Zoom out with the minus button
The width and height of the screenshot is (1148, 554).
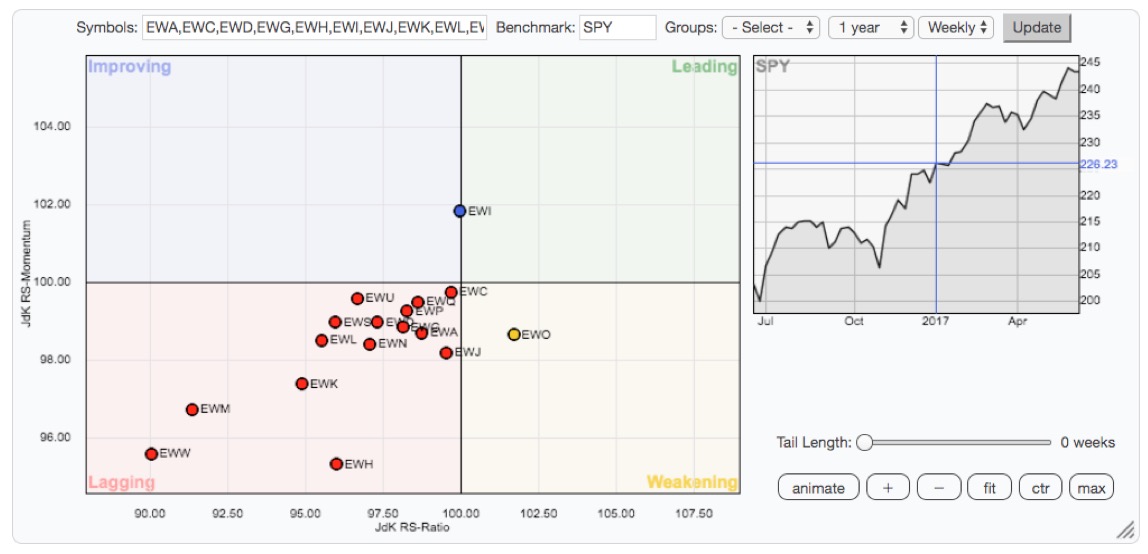click(938, 488)
